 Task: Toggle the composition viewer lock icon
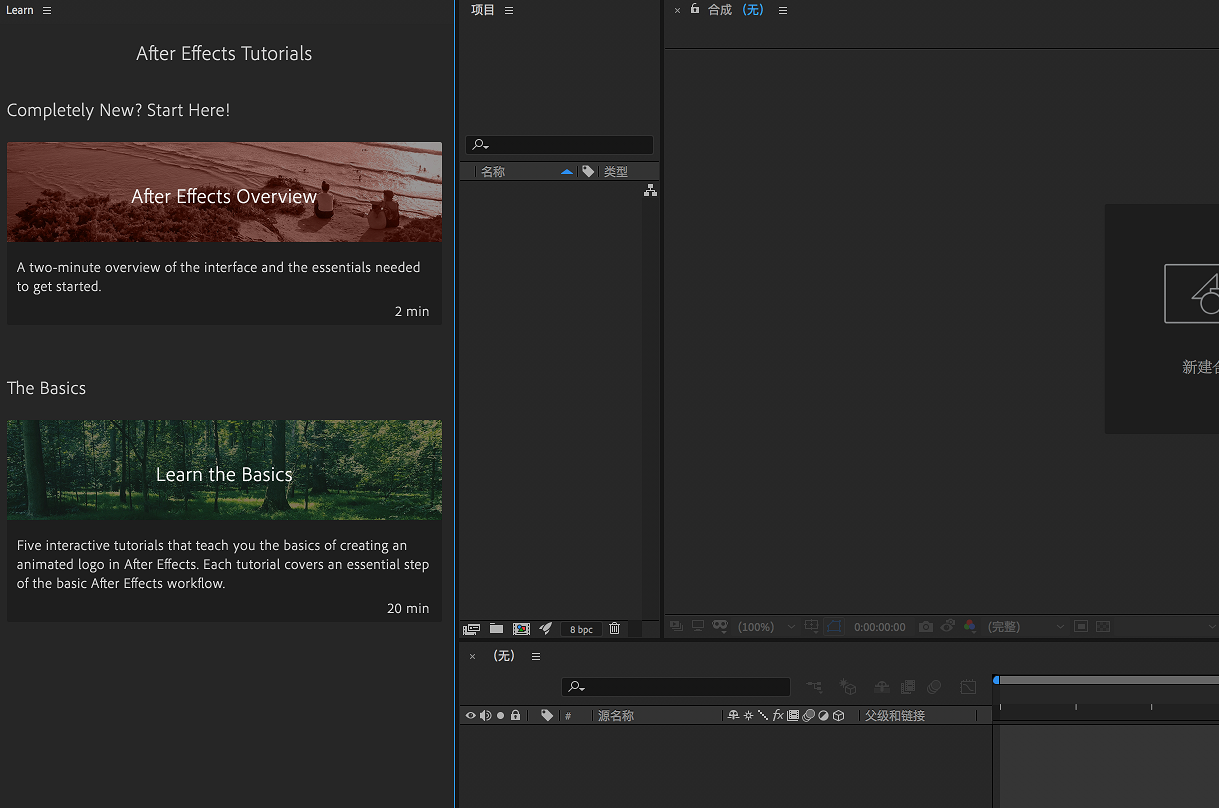(695, 9)
